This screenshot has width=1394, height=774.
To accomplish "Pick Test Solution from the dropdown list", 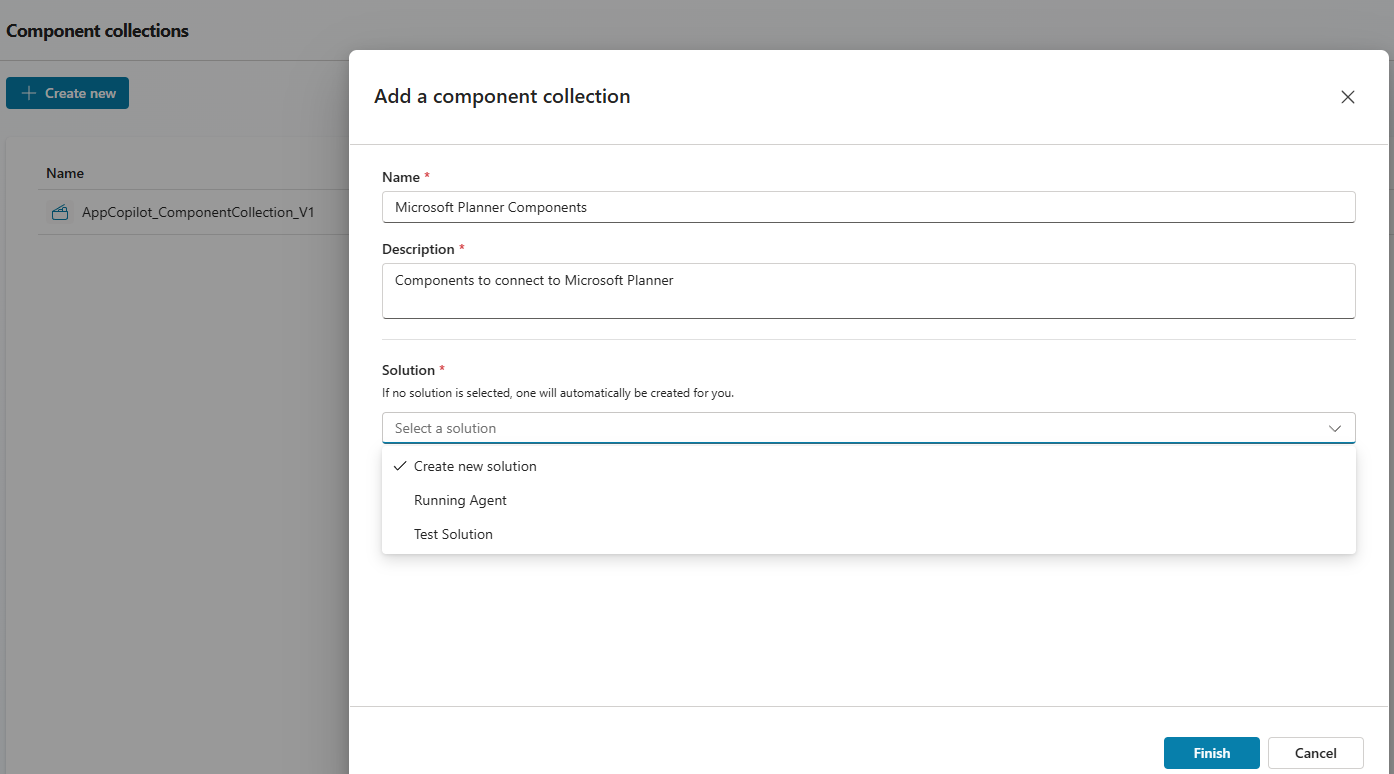I will (453, 534).
